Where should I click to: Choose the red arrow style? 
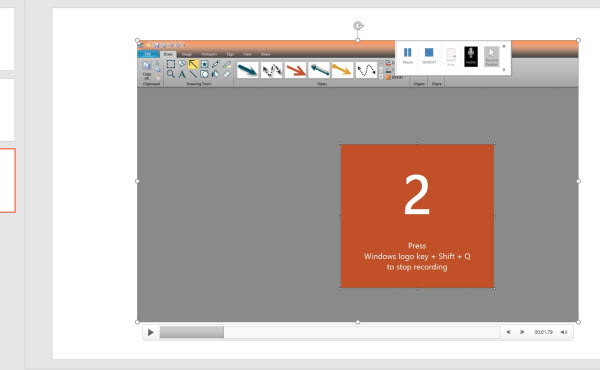[295, 70]
